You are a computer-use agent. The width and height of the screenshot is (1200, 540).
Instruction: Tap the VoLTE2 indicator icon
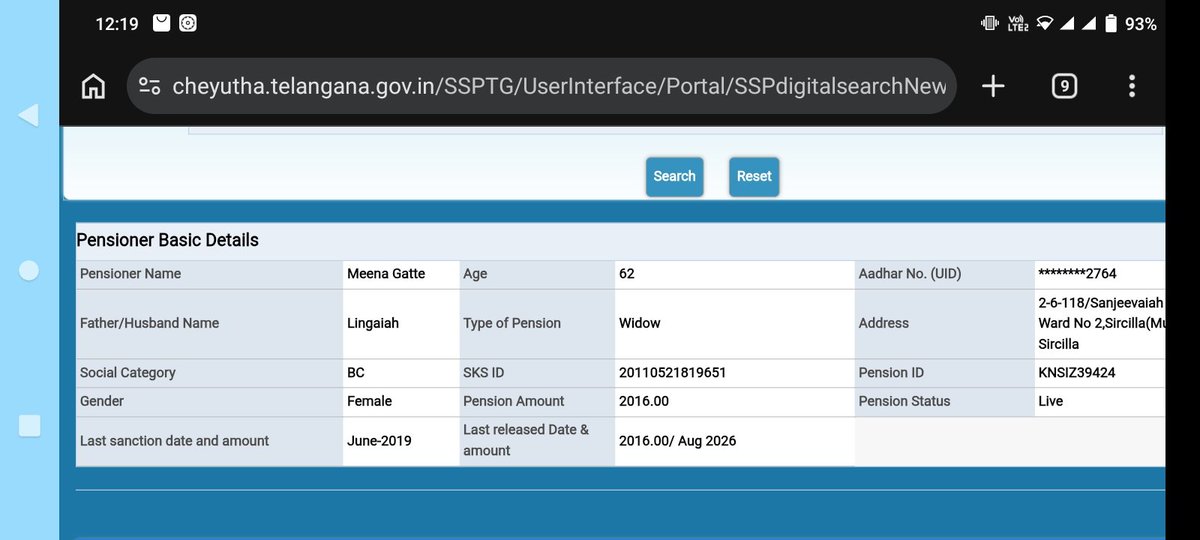tap(1017, 24)
